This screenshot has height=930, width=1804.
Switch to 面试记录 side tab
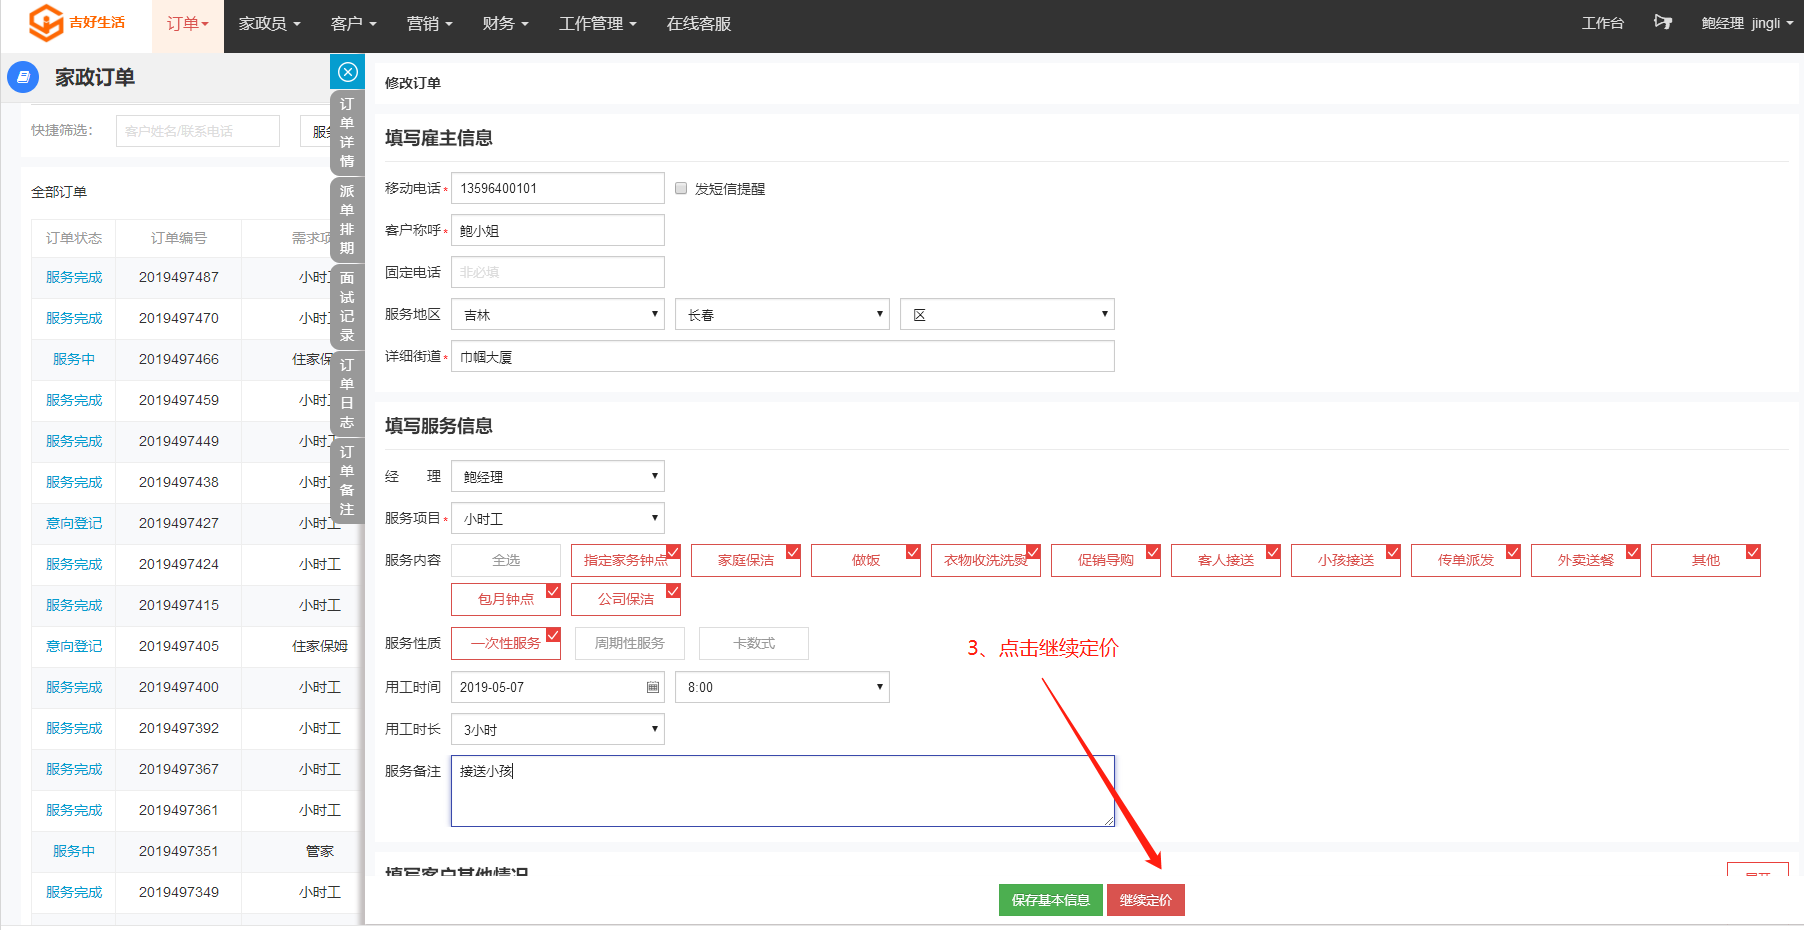point(347,306)
